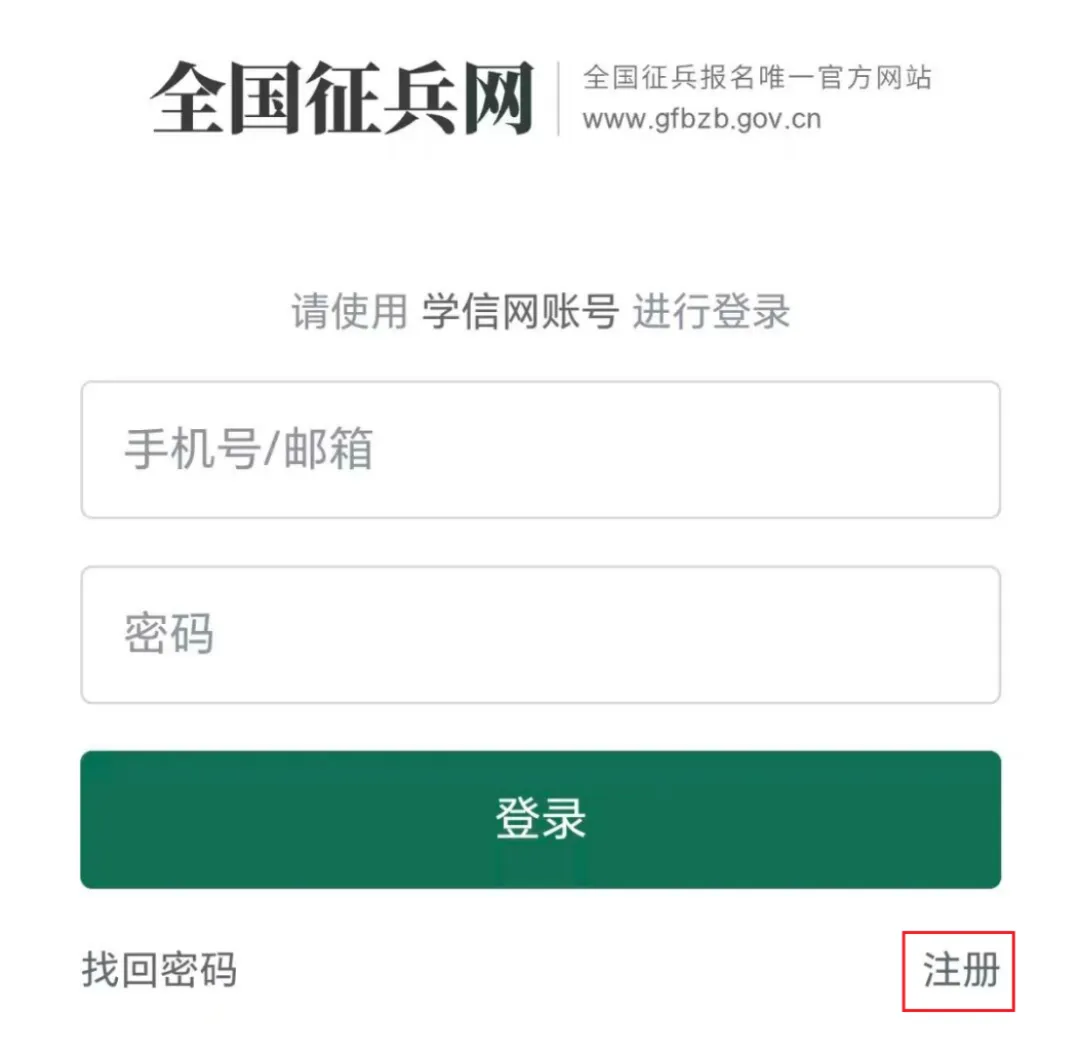This screenshot has width=1080, height=1054.
Task: Start signing up via the red-boxed 注册
Action: coord(961,970)
